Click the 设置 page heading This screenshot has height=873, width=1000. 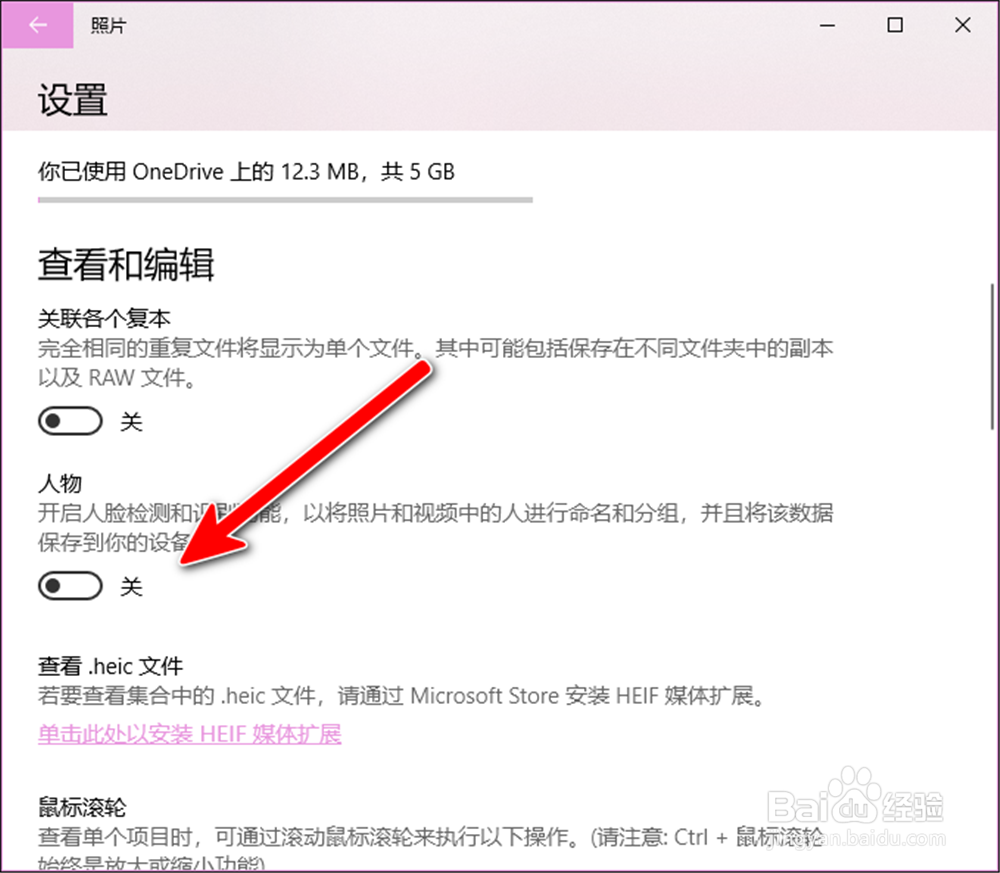(73, 100)
